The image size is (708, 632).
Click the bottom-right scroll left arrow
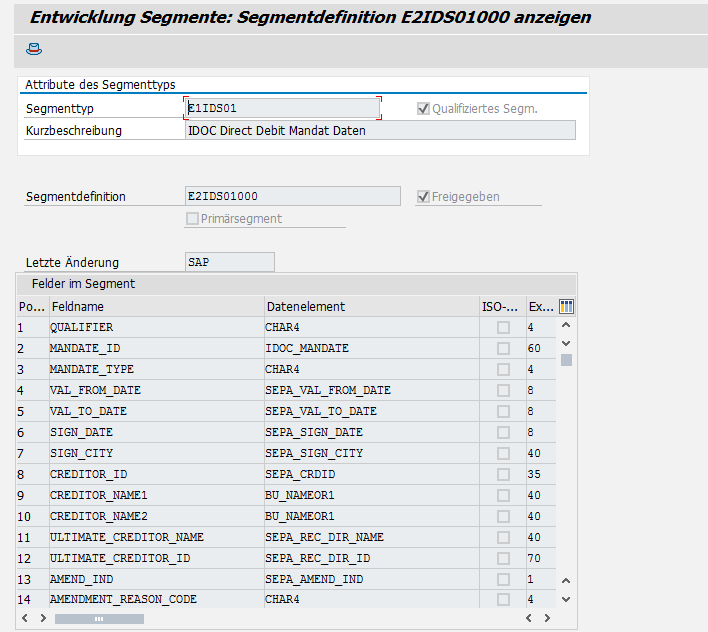(529, 618)
